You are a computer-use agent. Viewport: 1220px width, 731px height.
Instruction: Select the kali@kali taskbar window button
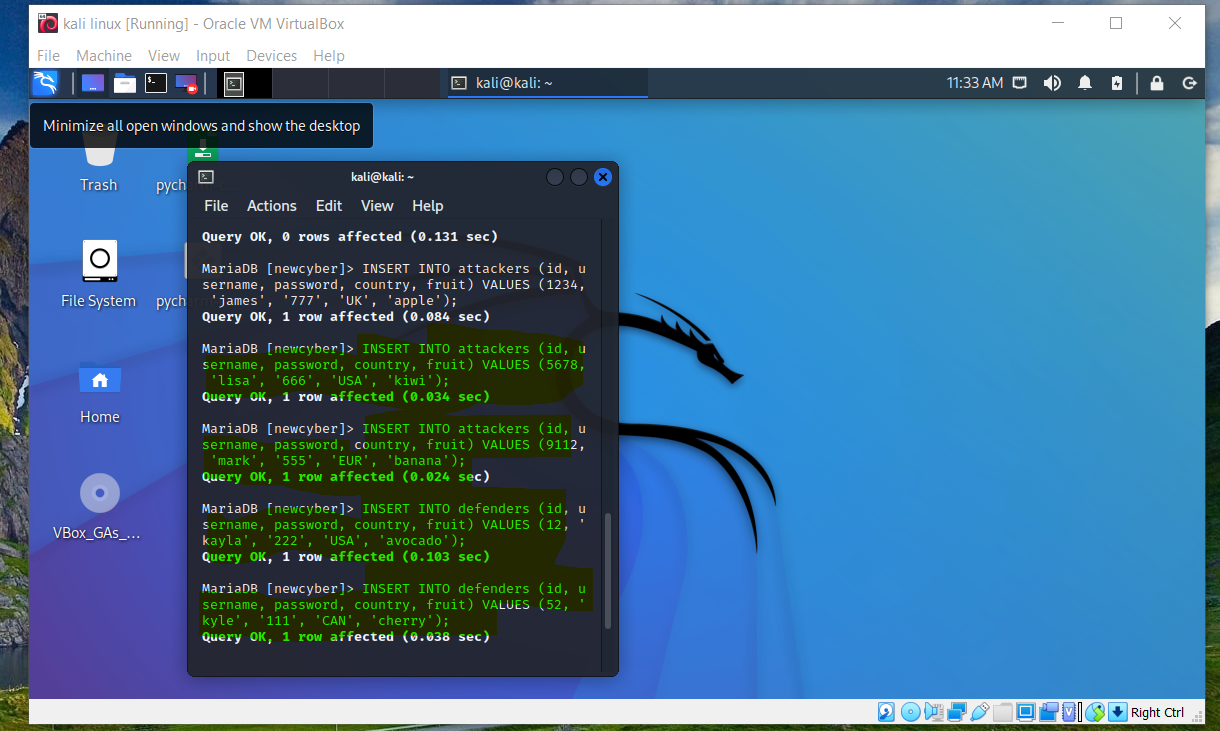[545, 83]
